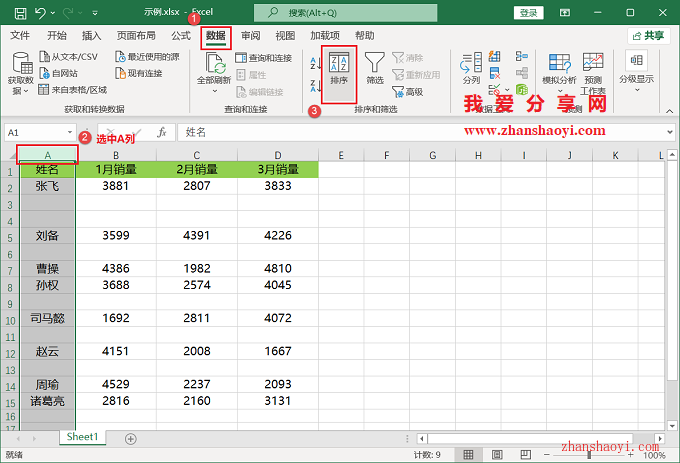This screenshot has width=680, height=463.
Task: Select From Table/Range (来自表格/区域)
Action: tap(72, 90)
